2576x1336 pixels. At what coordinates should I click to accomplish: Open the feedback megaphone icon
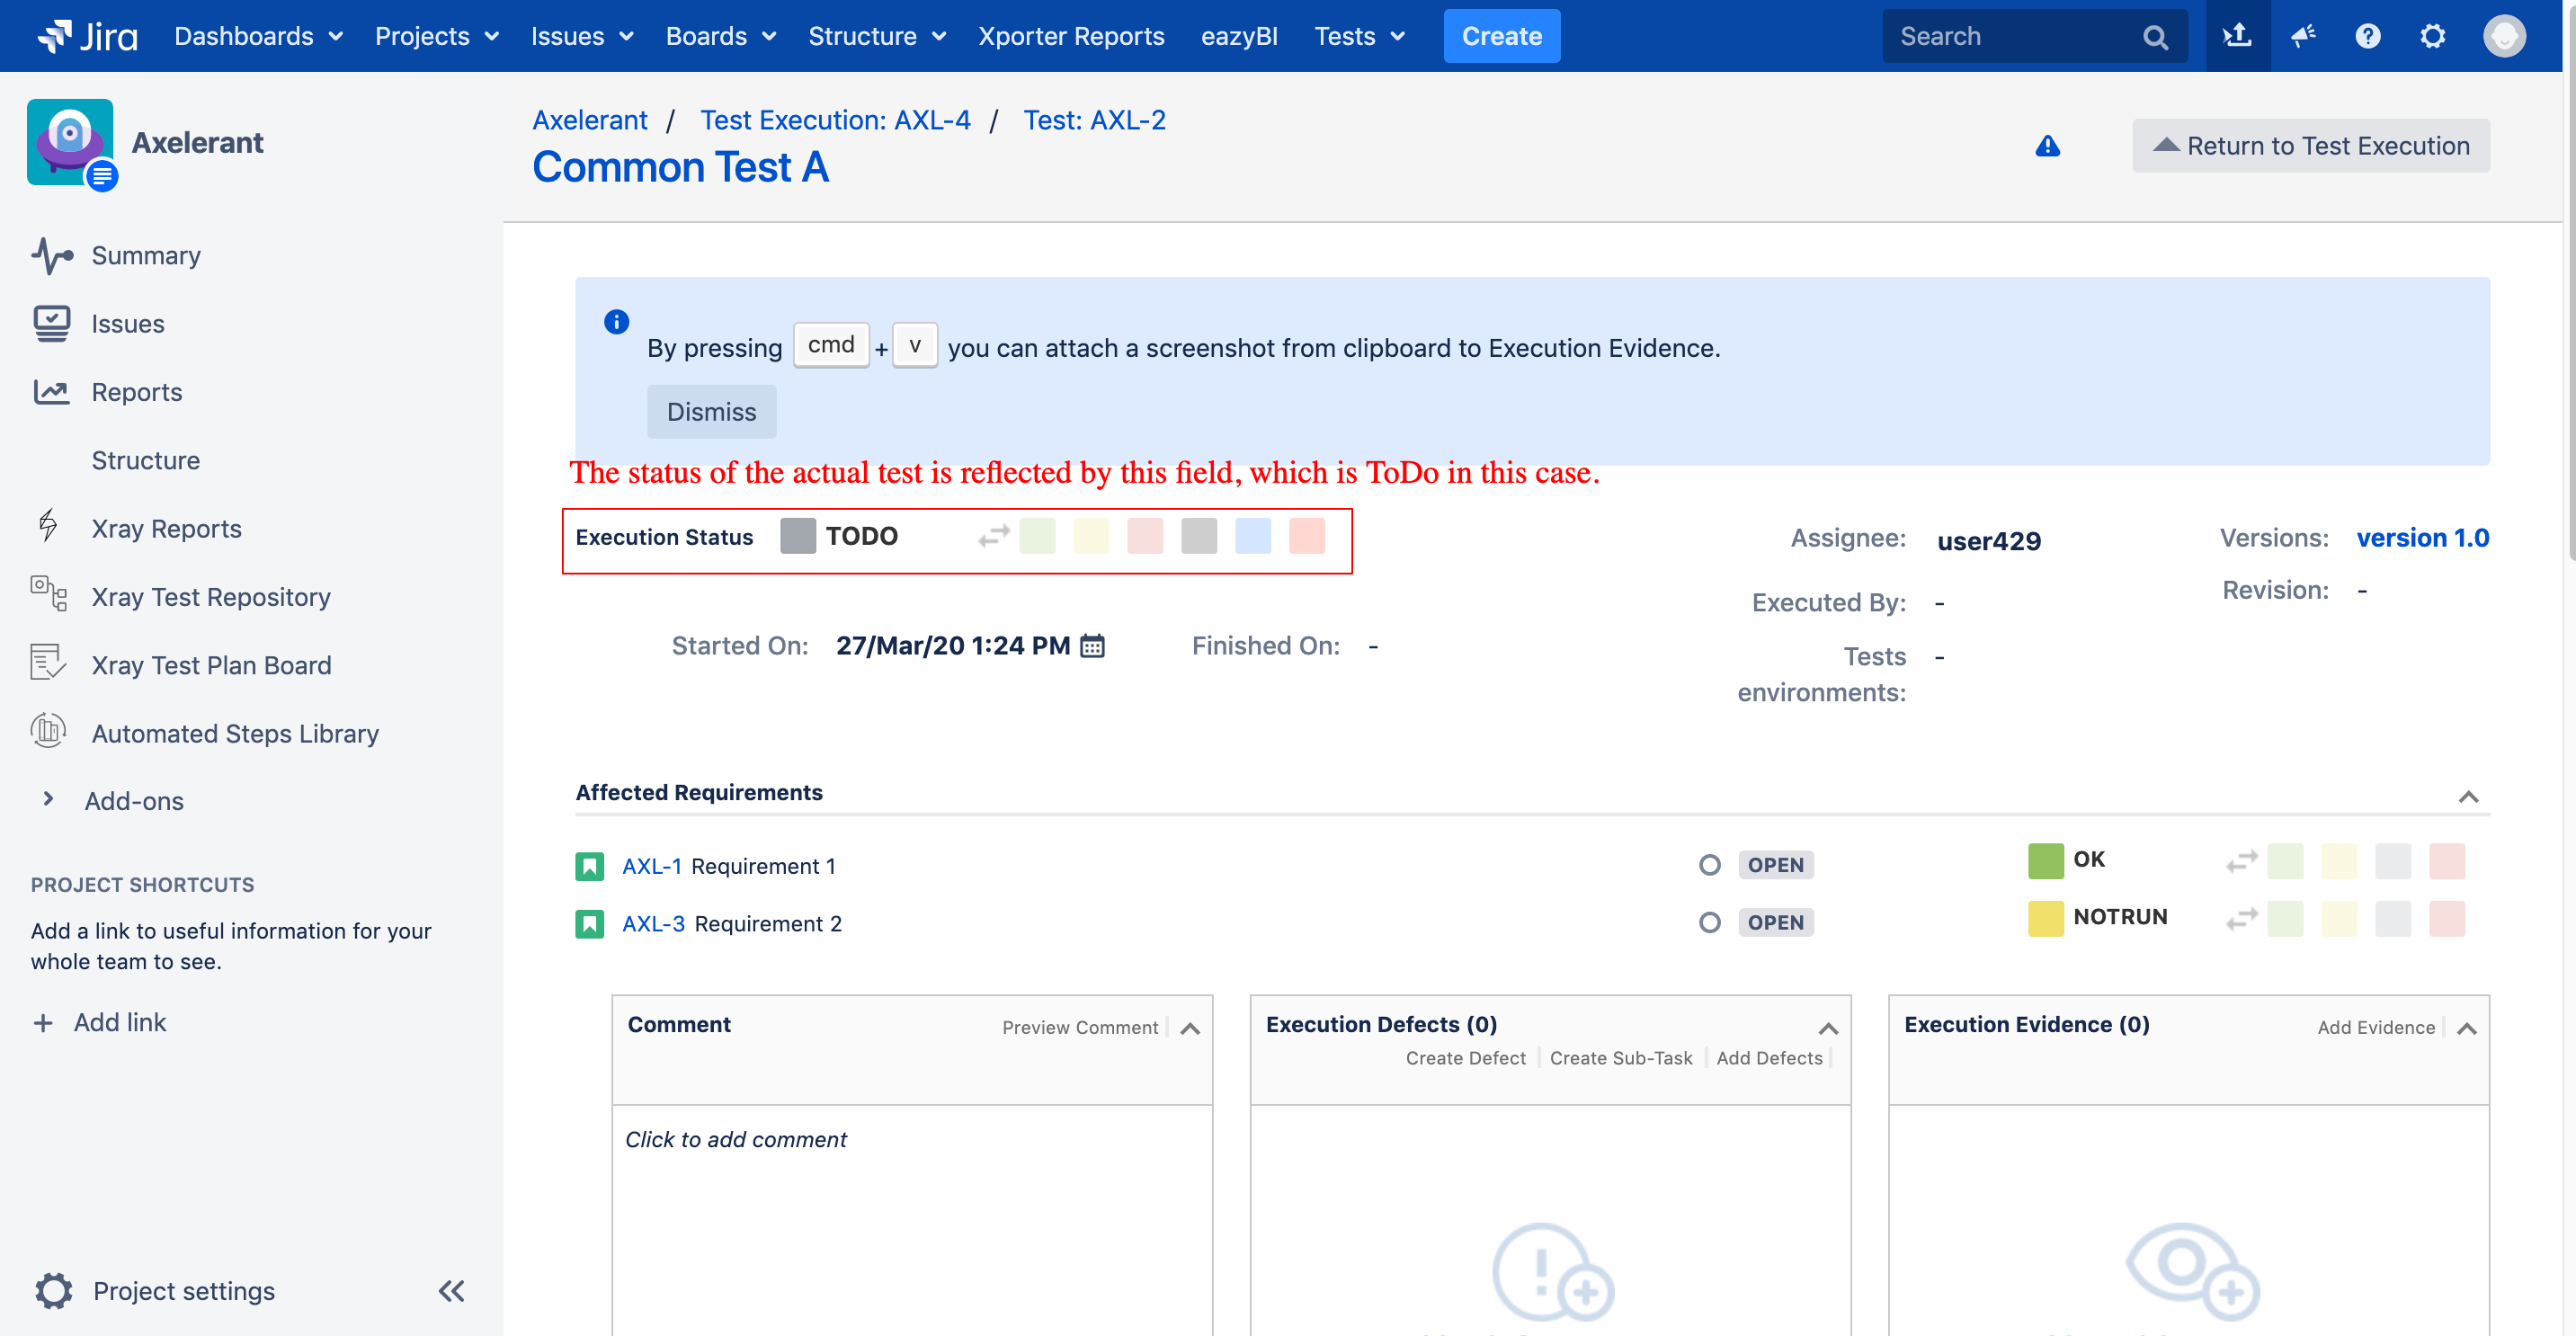pyautogui.click(x=2303, y=36)
